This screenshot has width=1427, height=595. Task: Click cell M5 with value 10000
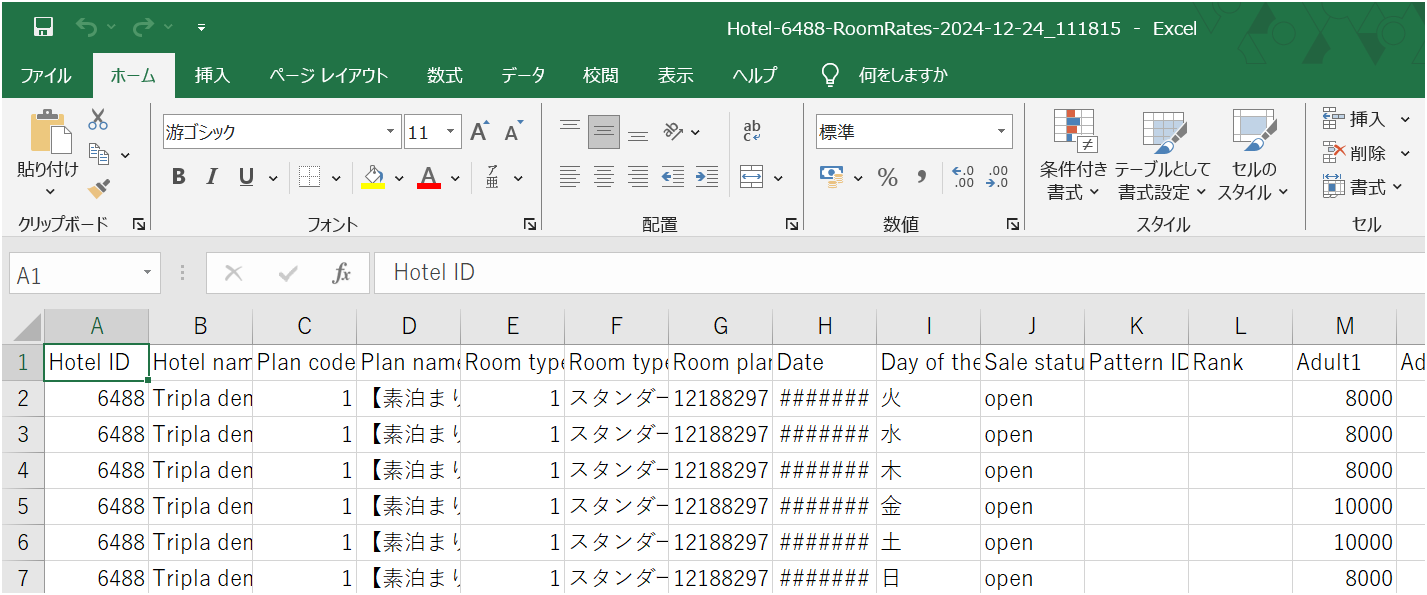tap(1344, 506)
